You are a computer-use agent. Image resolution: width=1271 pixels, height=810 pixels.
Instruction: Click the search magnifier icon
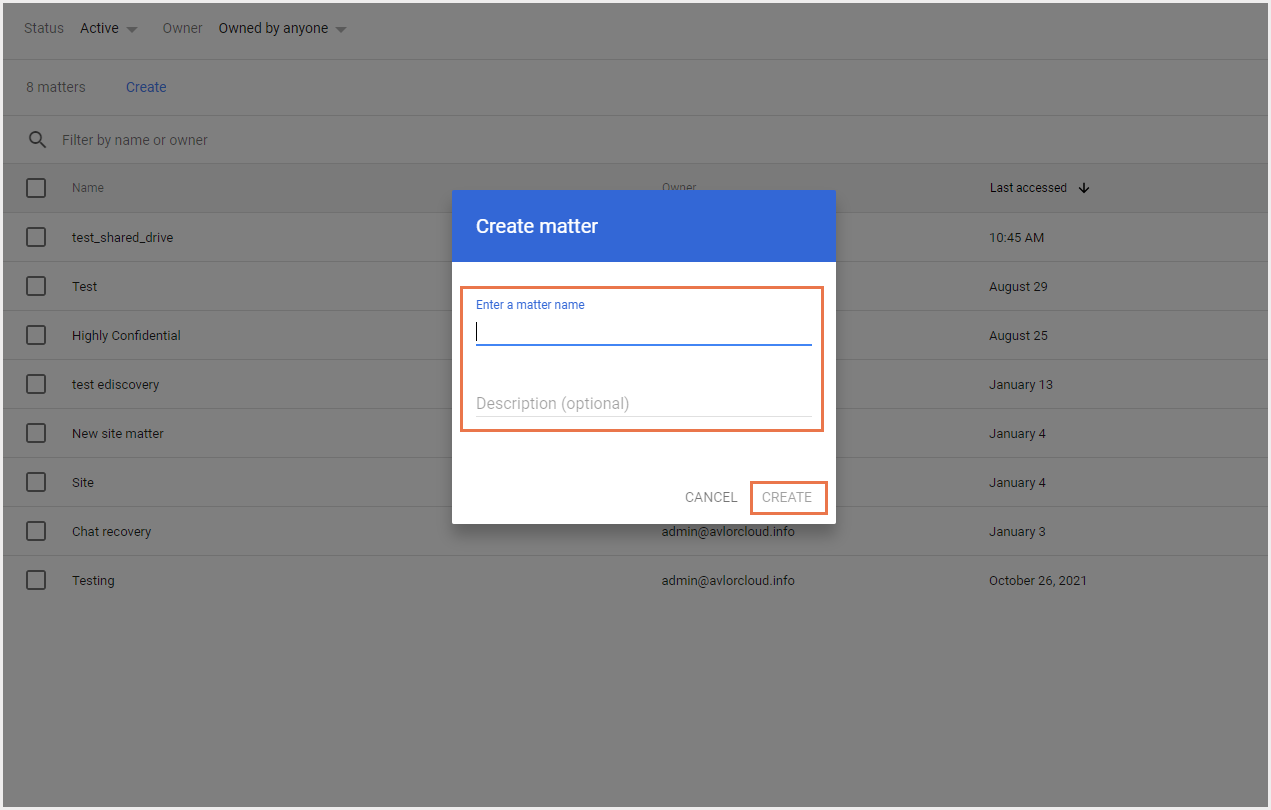37,140
